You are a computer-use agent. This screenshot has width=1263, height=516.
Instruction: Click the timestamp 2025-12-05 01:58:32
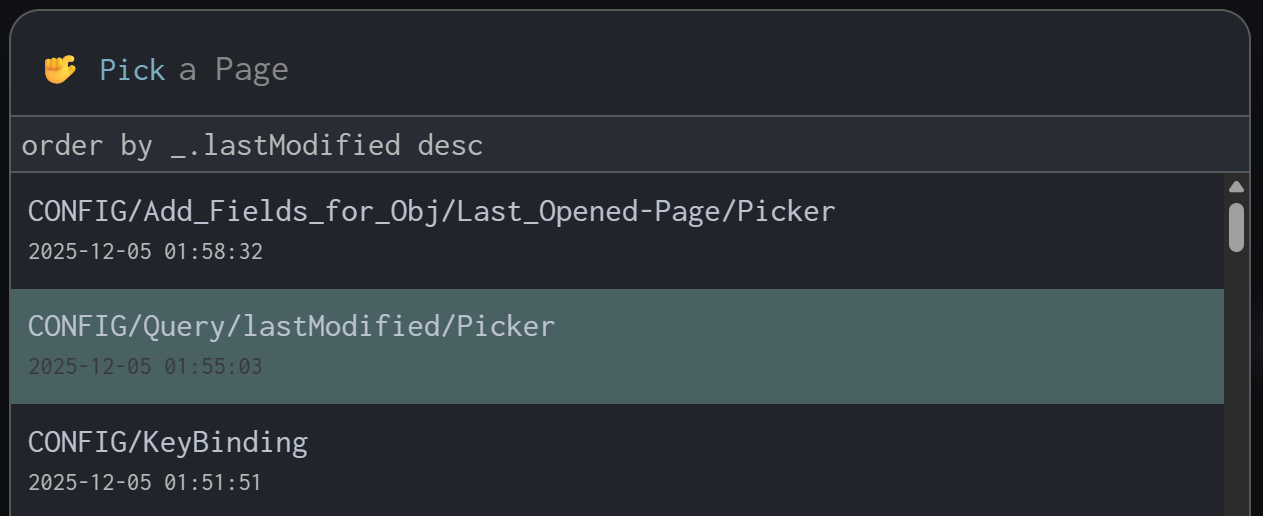tap(145, 252)
